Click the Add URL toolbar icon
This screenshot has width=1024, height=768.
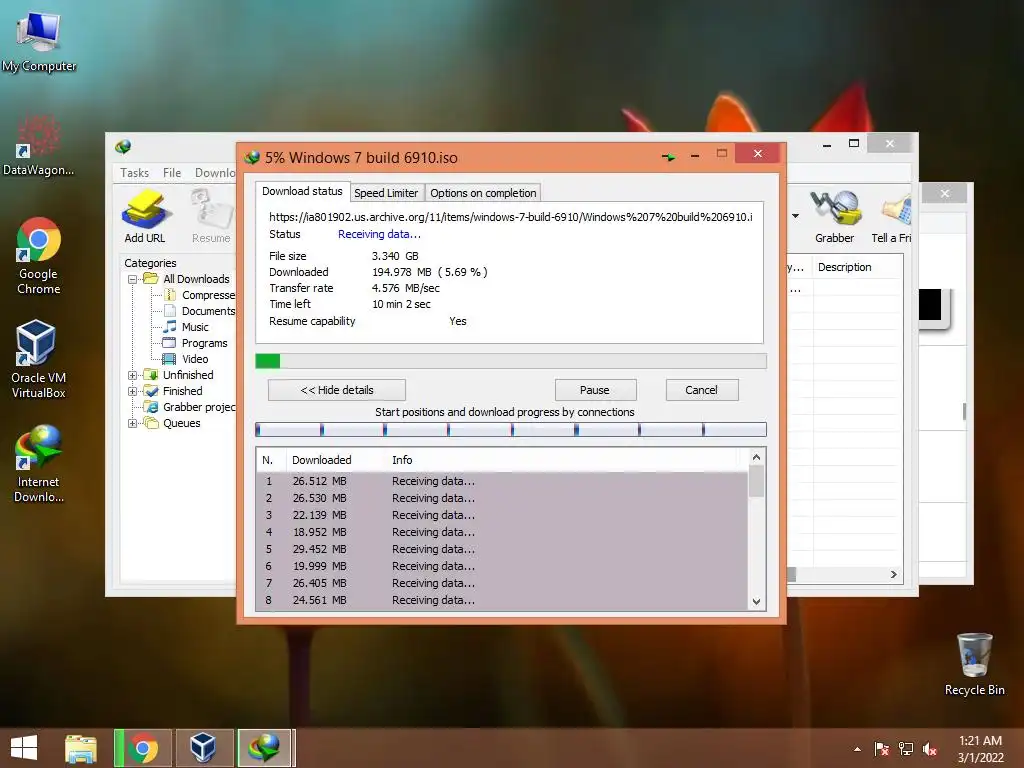tap(145, 216)
